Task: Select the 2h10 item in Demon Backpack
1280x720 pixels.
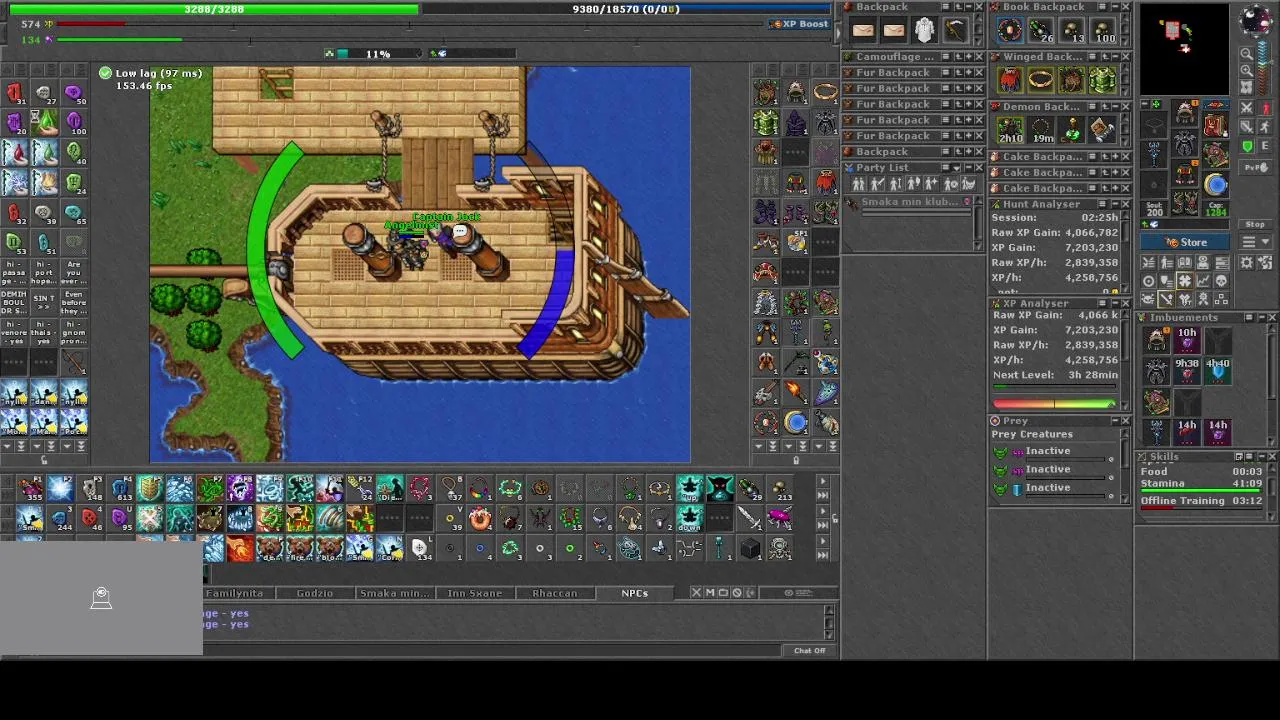Action: point(1010,129)
